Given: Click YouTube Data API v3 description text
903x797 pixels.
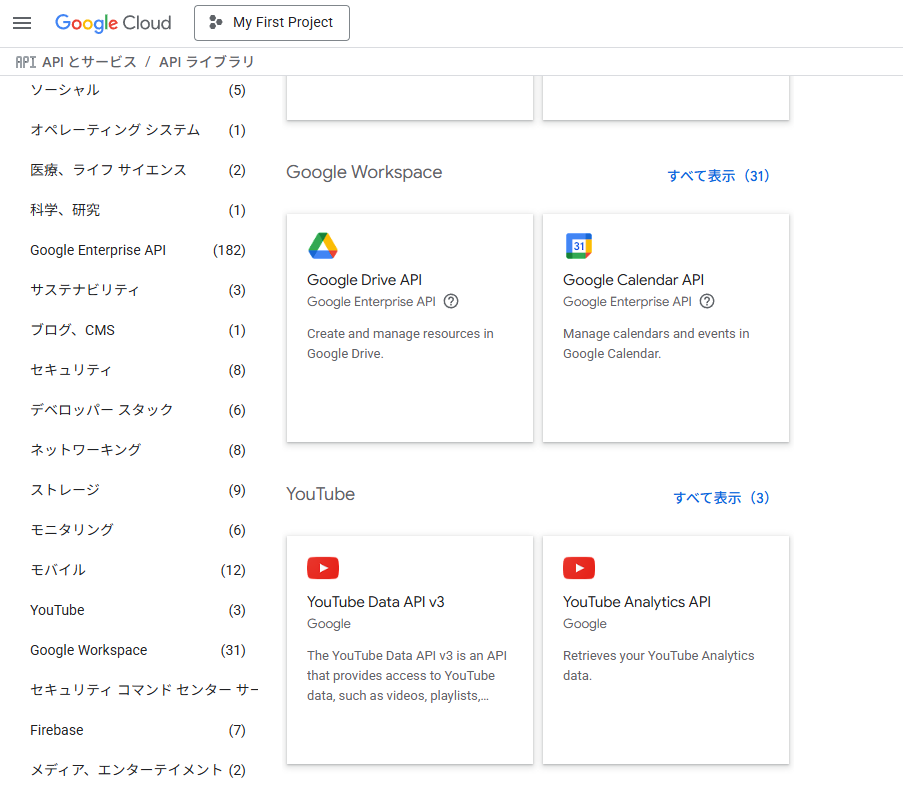Looking at the screenshot, I should coord(407,675).
